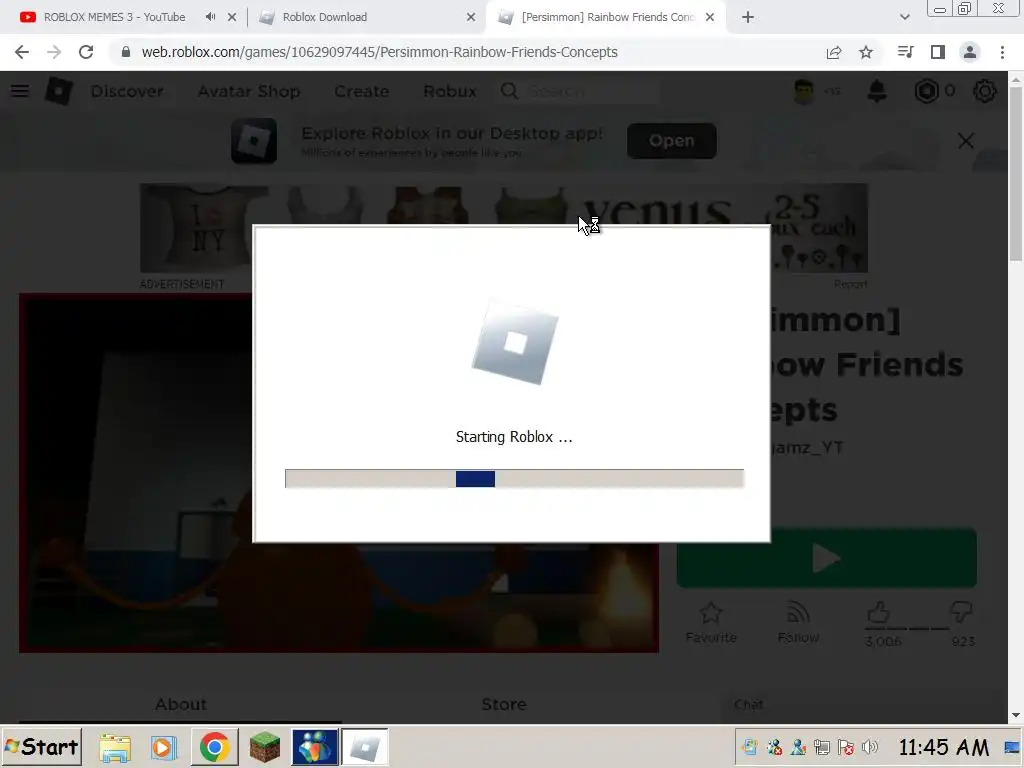Switch to the About tab
The image size is (1024, 768).
(180, 704)
